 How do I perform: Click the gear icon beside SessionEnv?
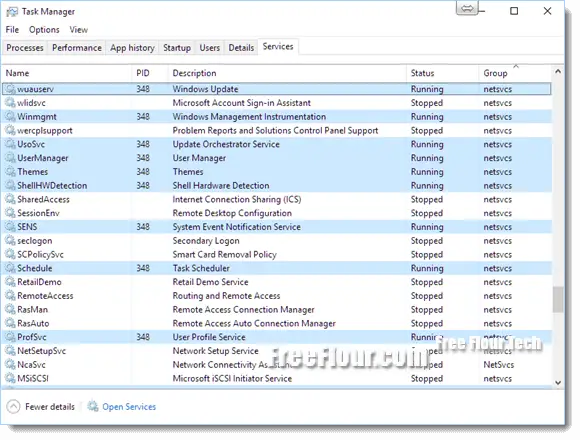point(10,213)
